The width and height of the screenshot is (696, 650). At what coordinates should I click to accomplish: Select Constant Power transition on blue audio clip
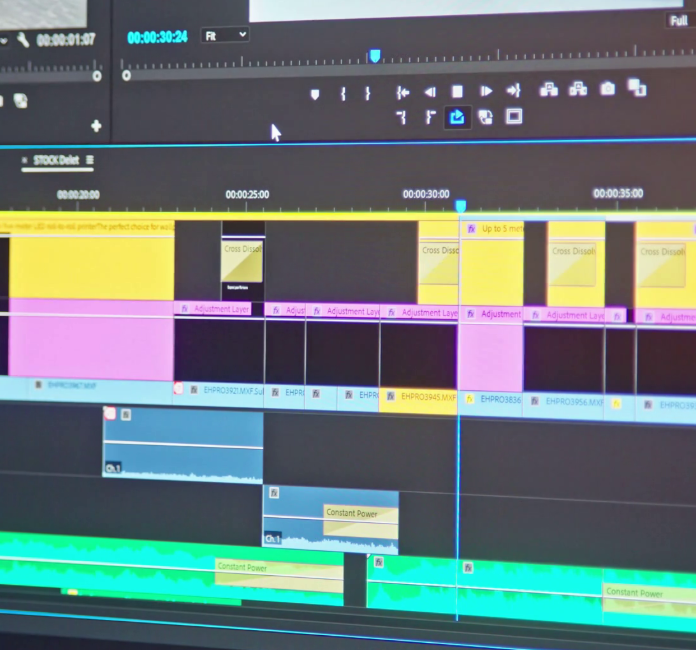point(360,520)
